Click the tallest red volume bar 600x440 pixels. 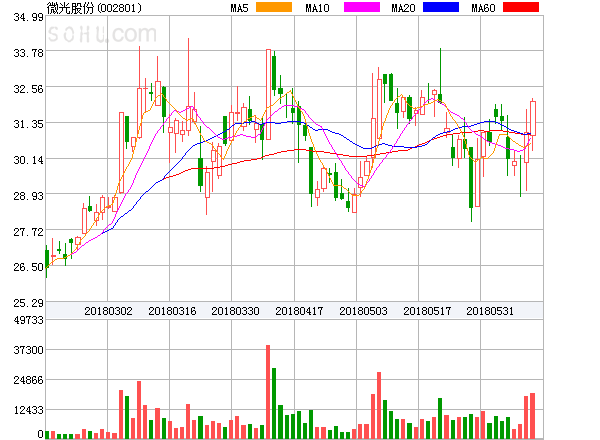(x=268, y=392)
